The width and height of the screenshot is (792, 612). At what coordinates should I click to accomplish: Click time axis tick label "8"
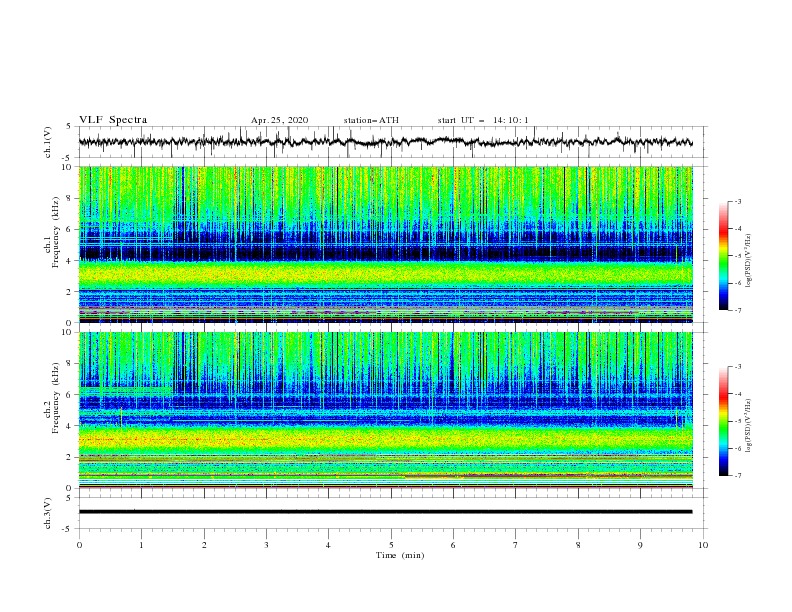(x=578, y=545)
